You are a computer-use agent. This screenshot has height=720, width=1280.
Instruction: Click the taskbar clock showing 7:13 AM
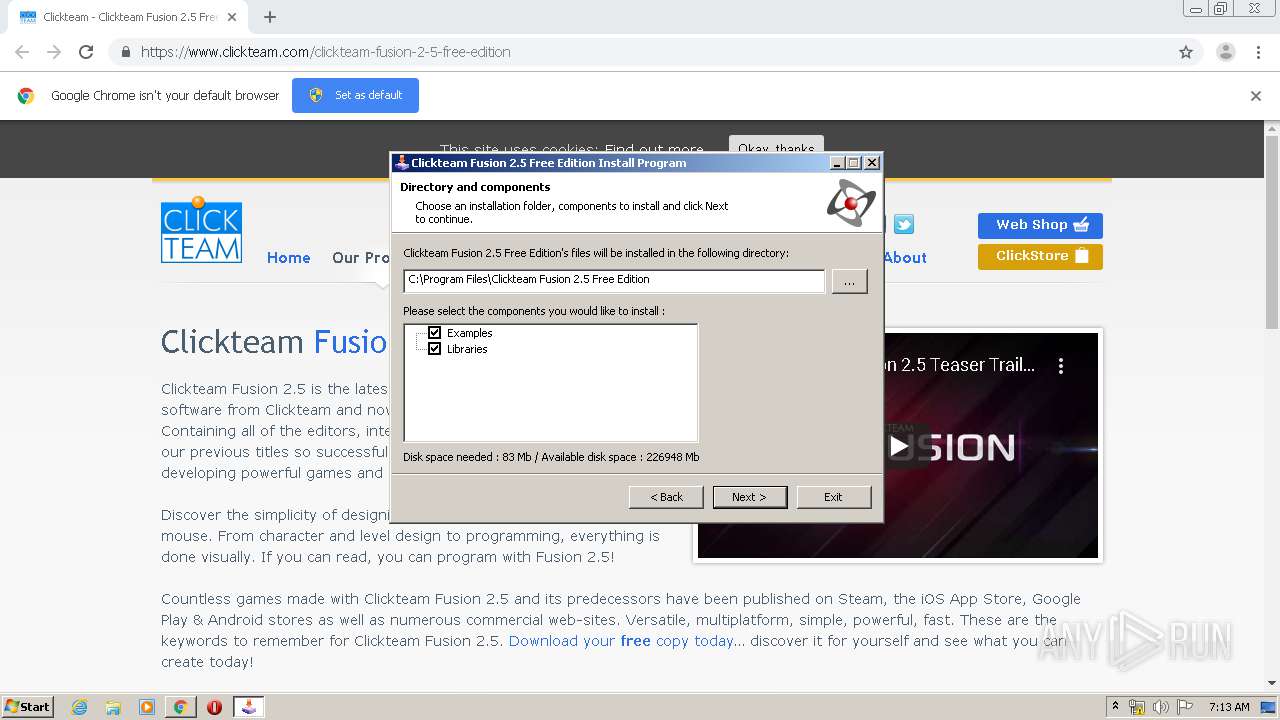coord(1229,707)
